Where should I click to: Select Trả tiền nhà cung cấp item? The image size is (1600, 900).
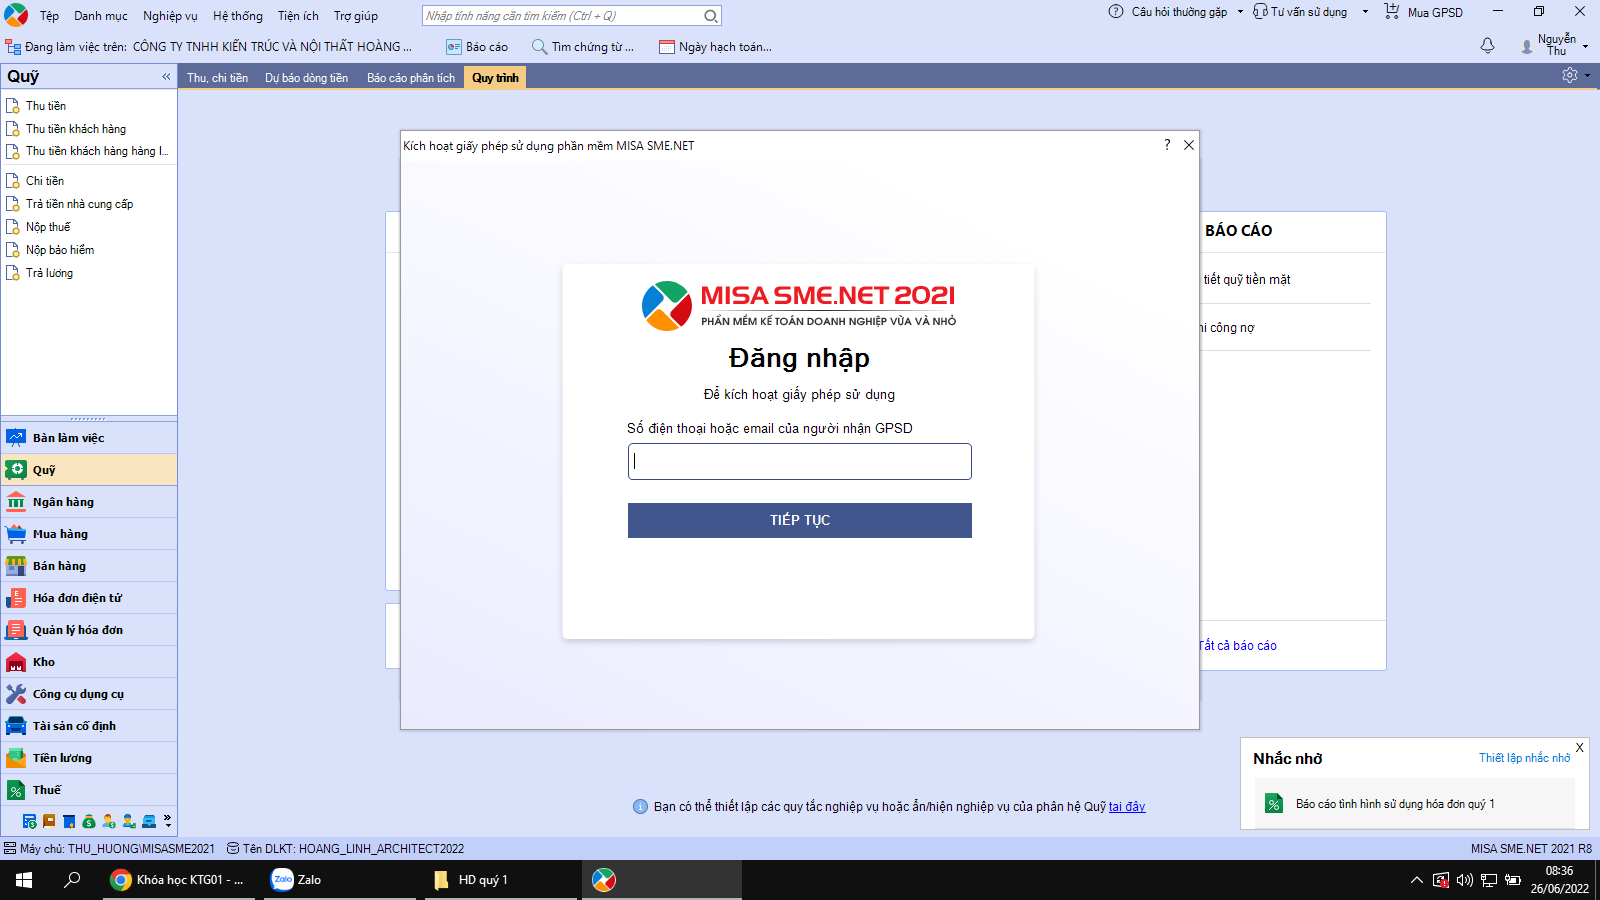[x=79, y=204]
